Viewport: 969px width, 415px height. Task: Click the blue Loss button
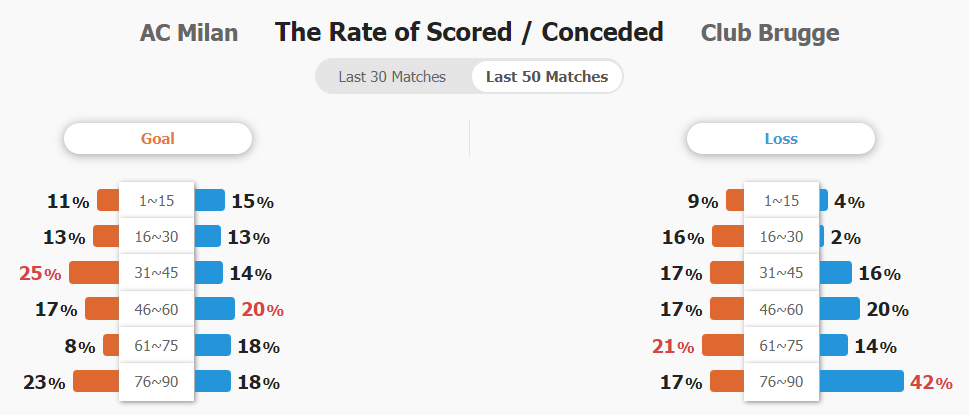pyautogui.click(x=781, y=138)
